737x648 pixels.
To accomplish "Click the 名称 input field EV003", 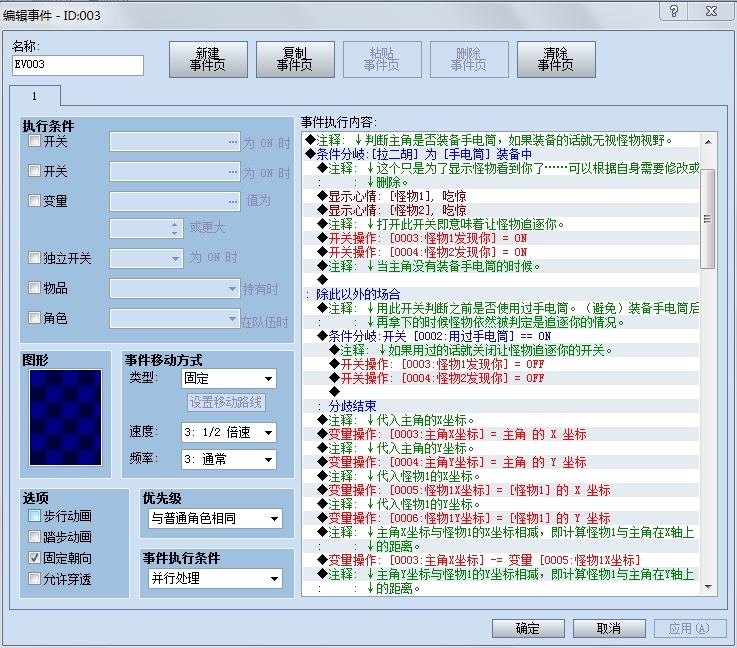I will [x=78, y=65].
